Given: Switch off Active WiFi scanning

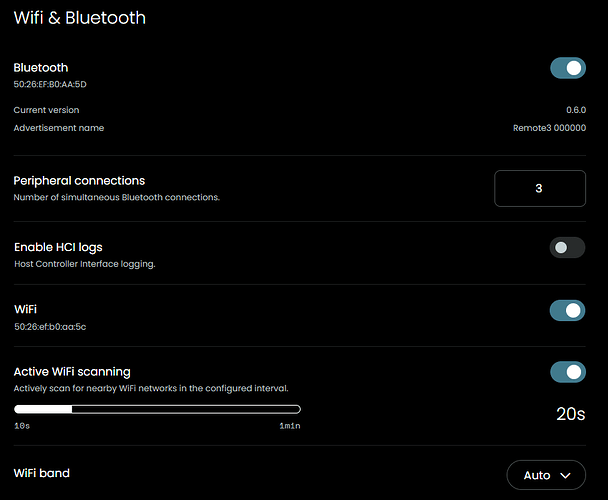Looking at the screenshot, I should click(x=568, y=372).
